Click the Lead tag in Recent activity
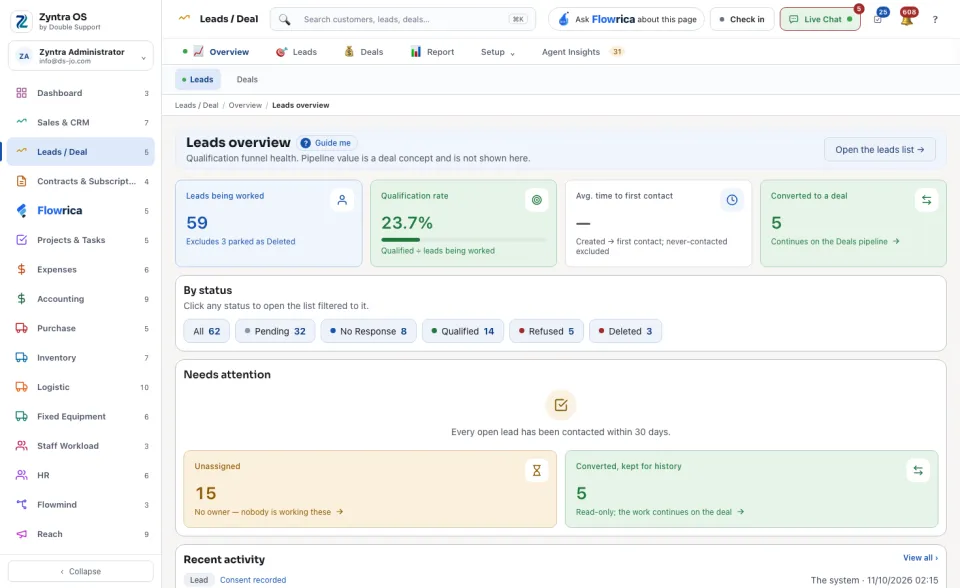Screen dimensions: 960x588 [199, 580]
